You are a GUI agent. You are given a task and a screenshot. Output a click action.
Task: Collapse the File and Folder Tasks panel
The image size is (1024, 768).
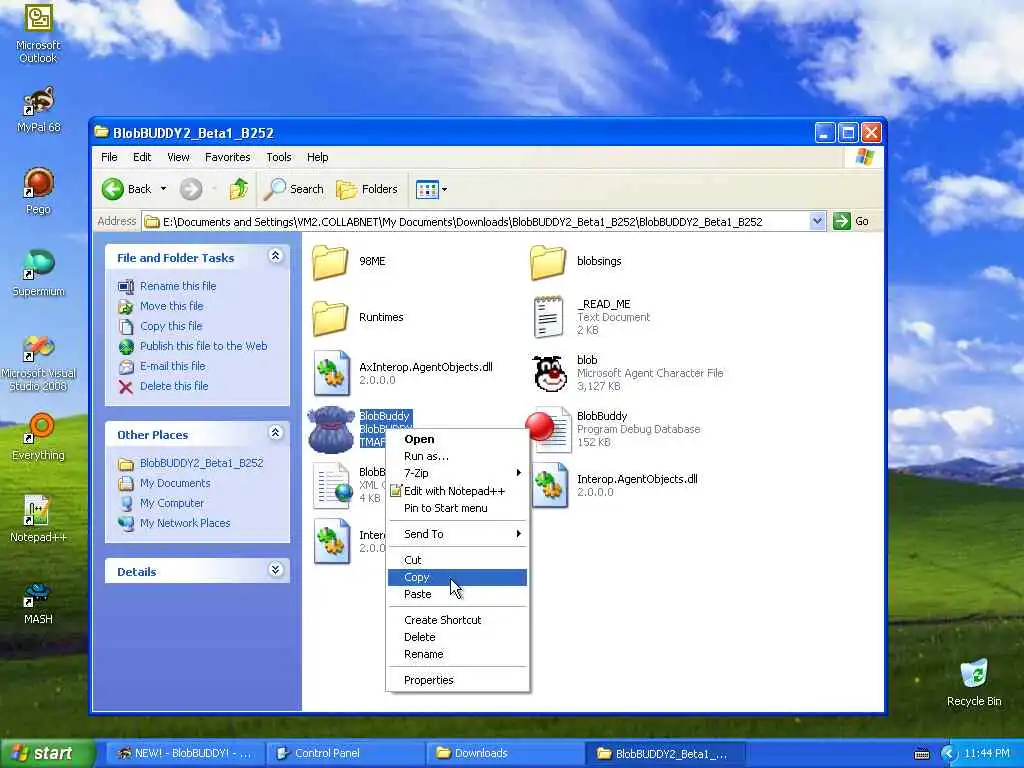276,257
